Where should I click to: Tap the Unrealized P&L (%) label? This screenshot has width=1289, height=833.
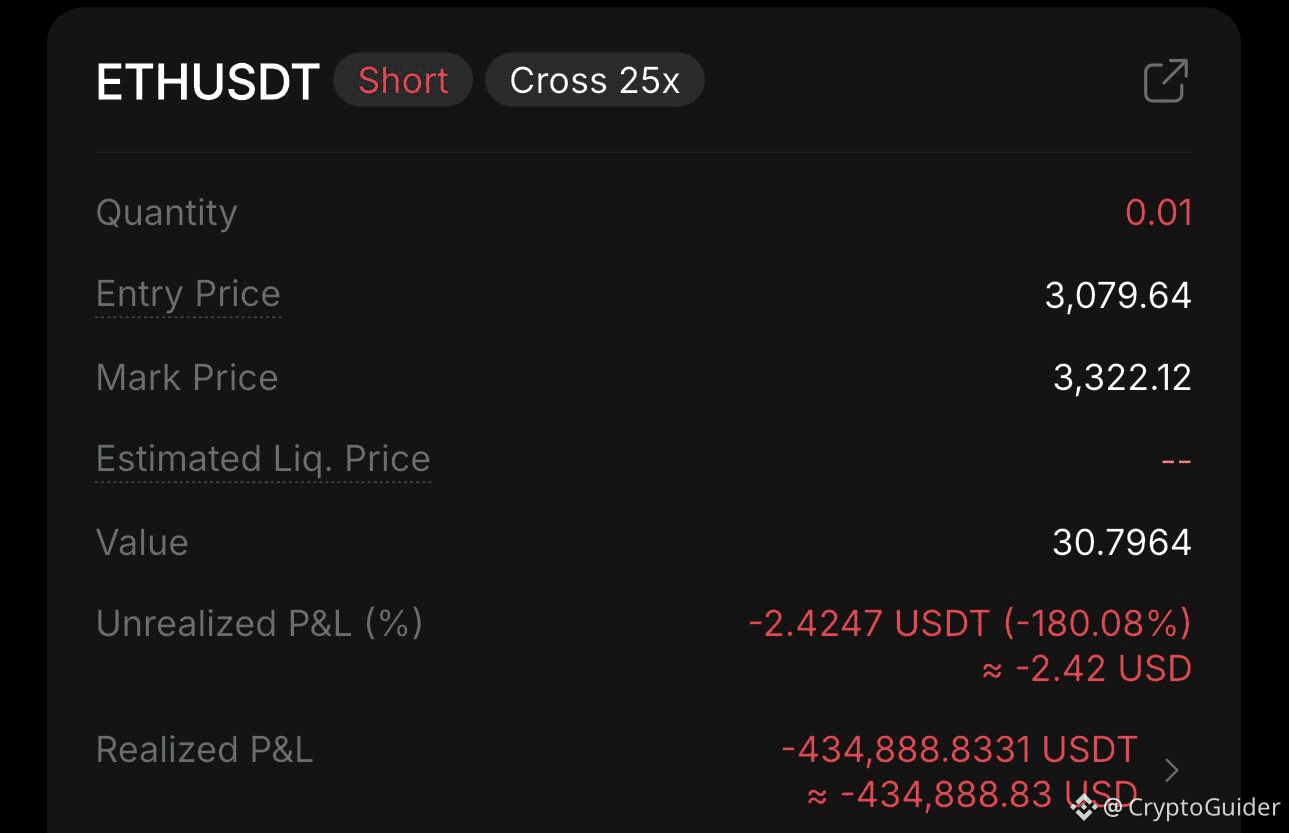pyautogui.click(x=260, y=624)
